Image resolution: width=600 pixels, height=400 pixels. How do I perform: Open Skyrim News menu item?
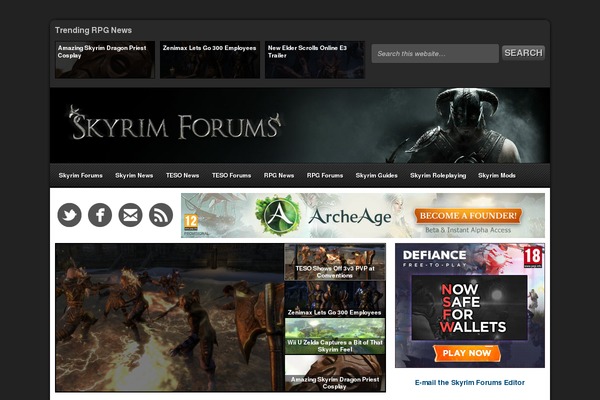(x=134, y=175)
